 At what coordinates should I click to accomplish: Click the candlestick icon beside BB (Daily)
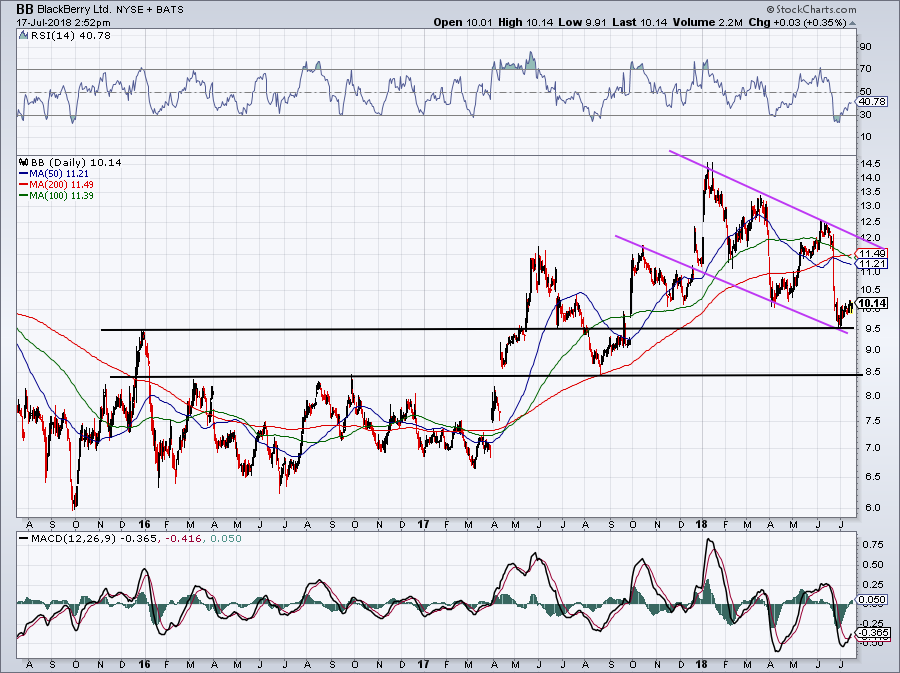click(23, 162)
